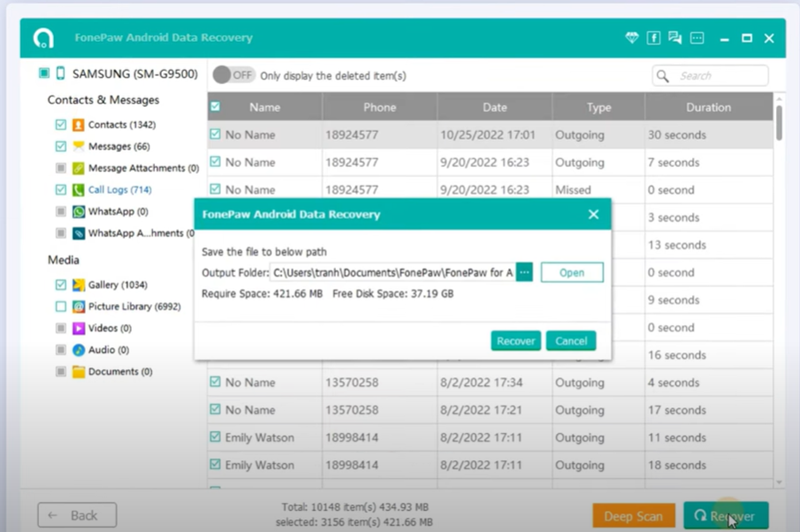Sort by Type column header
The width and height of the screenshot is (800, 532).
(x=598, y=107)
